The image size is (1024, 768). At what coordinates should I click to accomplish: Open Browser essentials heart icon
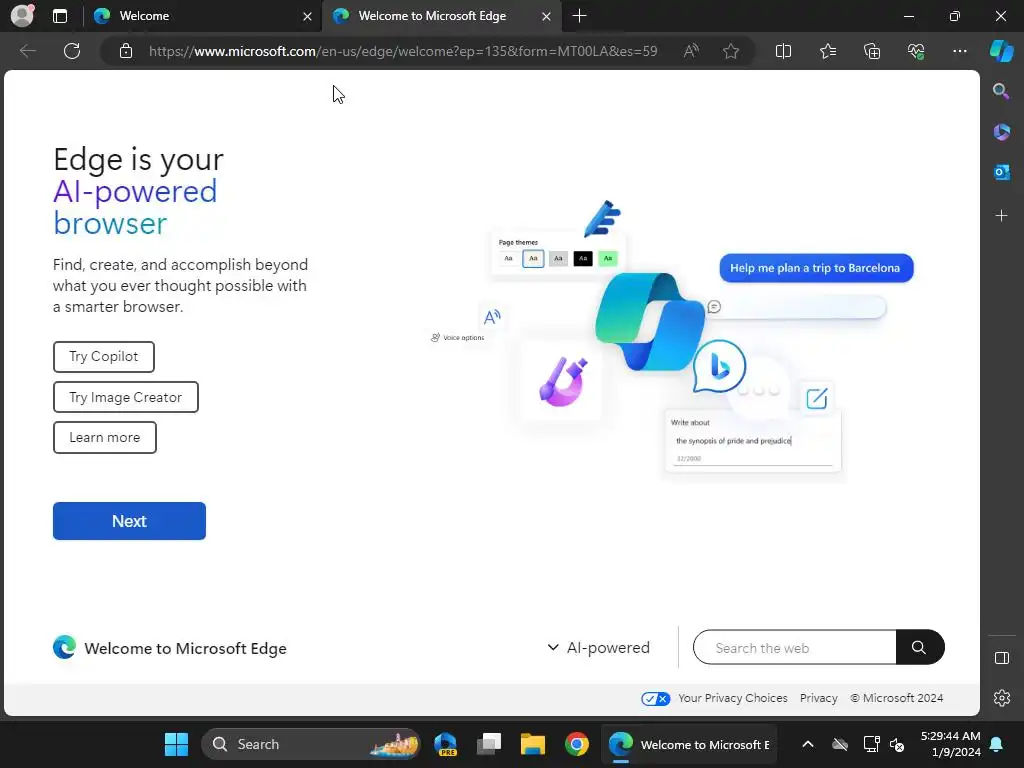916,51
